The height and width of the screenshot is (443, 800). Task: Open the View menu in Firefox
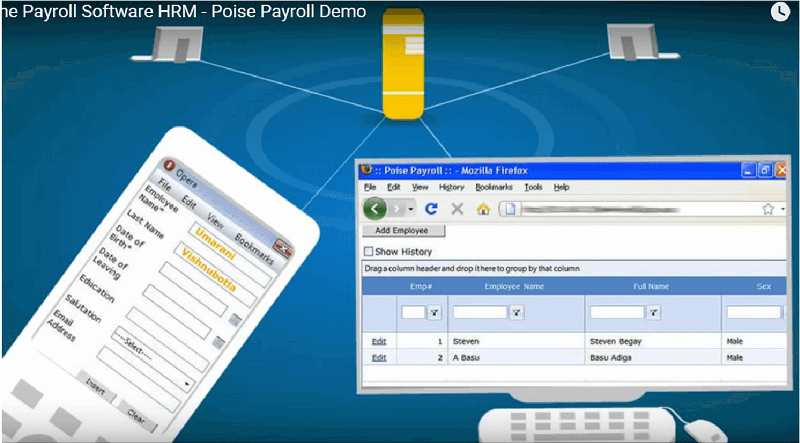[x=420, y=187]
